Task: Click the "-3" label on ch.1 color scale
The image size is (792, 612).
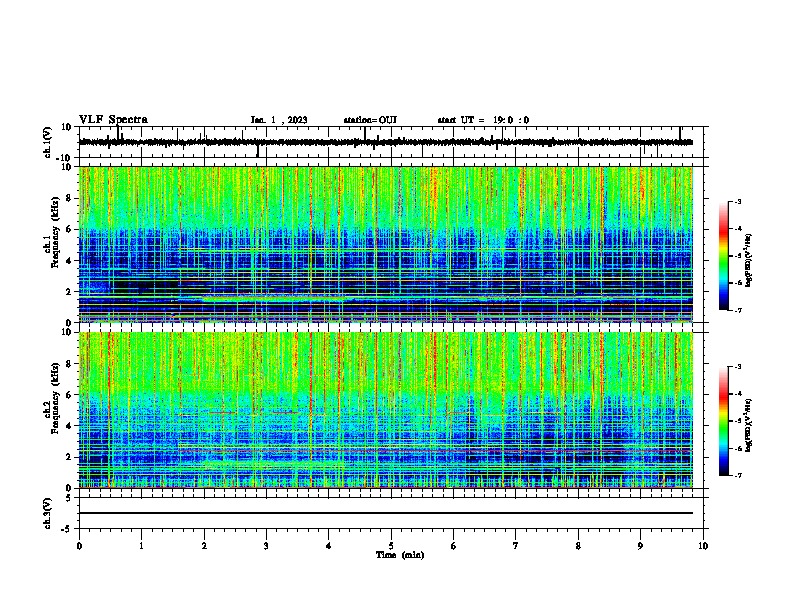Action: [738, 201]
